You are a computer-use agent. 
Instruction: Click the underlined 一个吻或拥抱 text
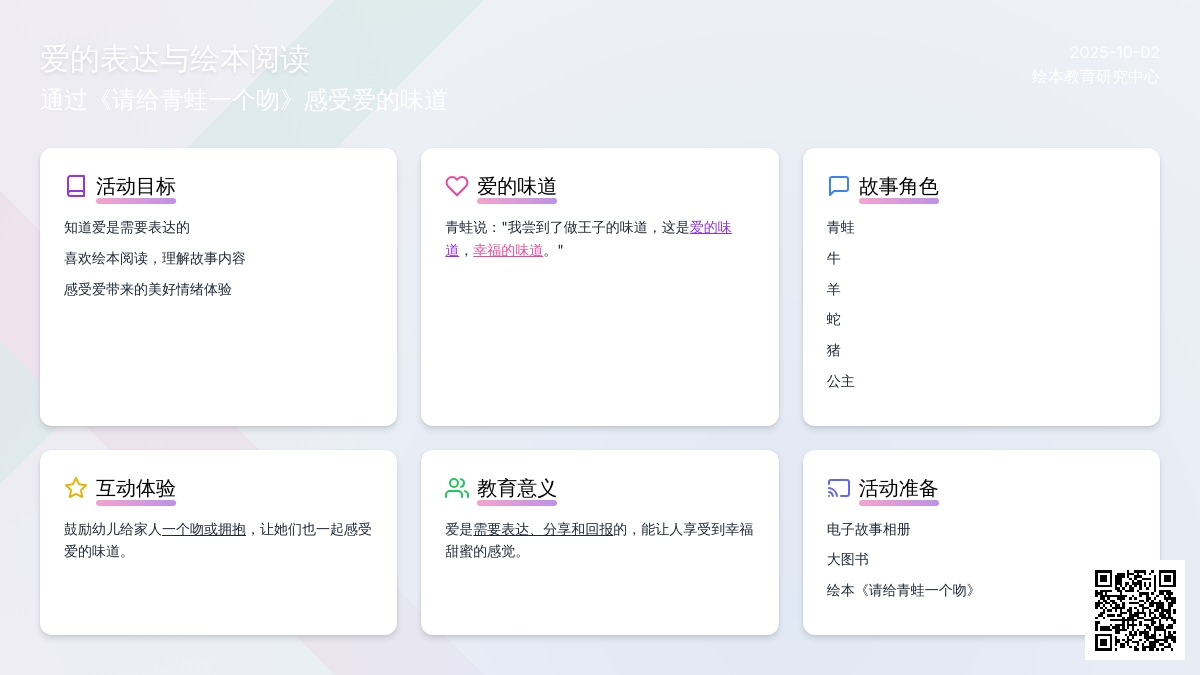click(x=204, y=529)
